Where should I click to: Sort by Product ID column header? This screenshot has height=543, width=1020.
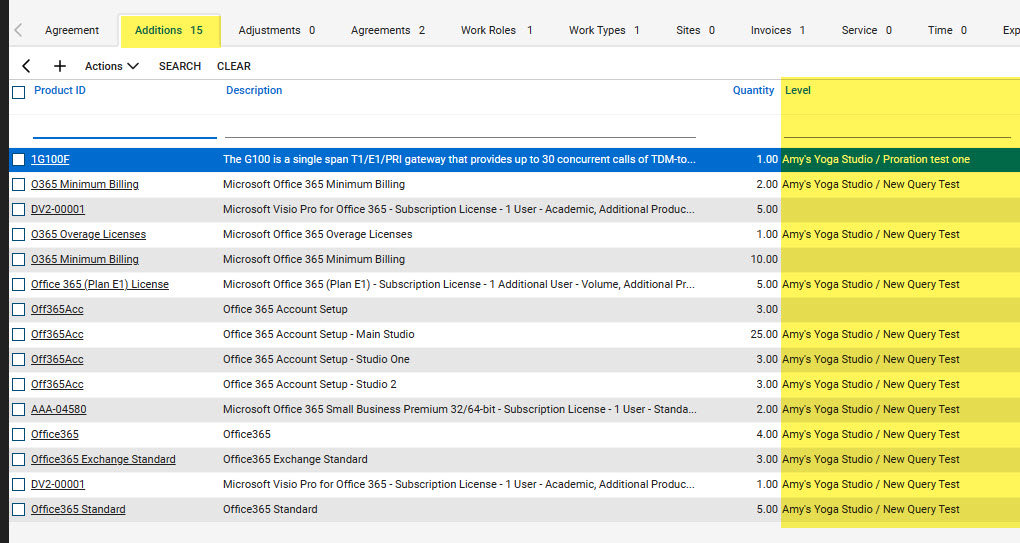pyautogui.click(x=60, y=90)
